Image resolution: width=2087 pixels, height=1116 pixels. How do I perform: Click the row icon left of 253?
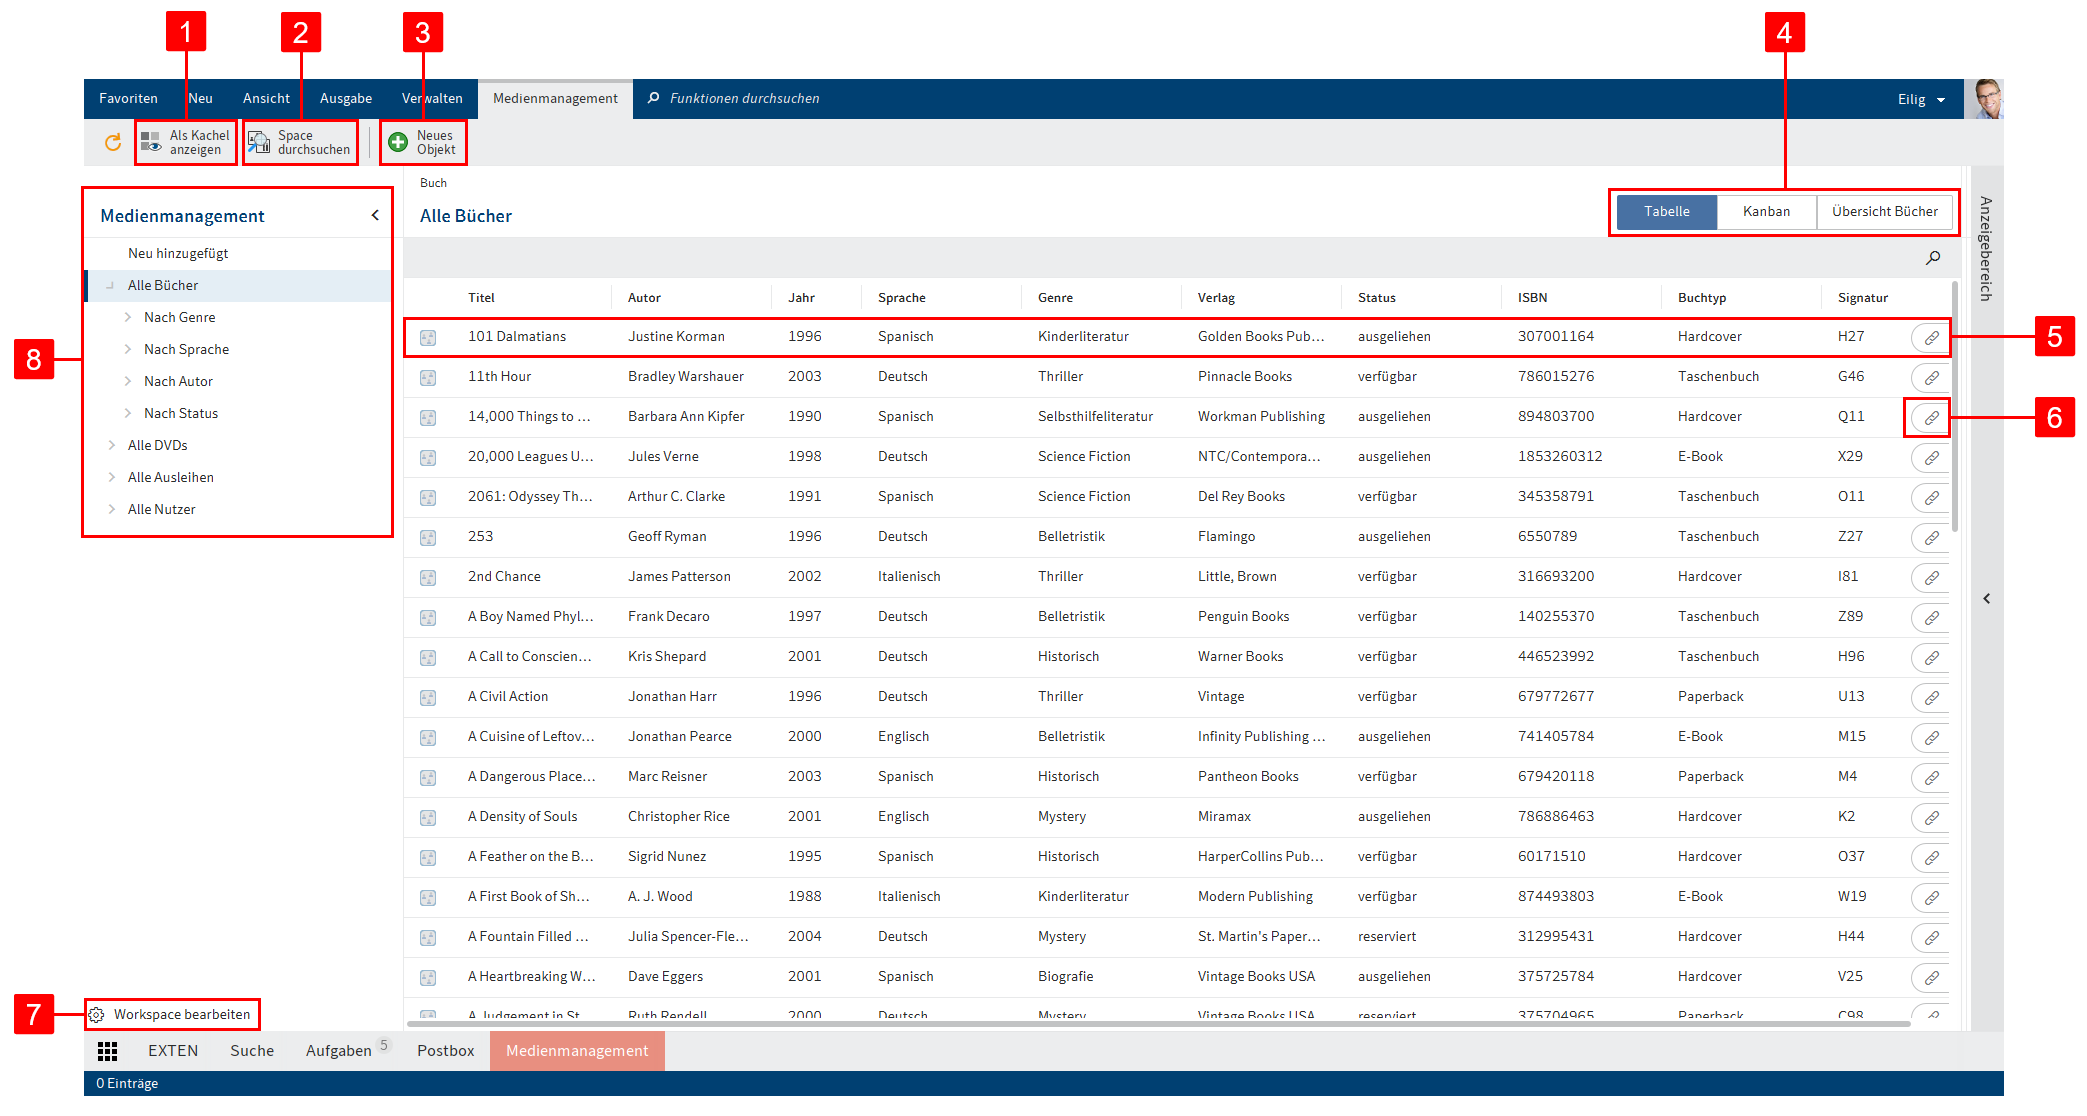(x=428, y=538)
